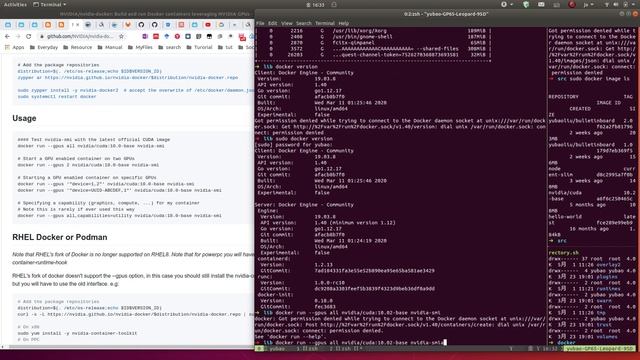Viewport: 640px width, 360px height.
Task: Click the 'sudo systemctl restart docker' code line
Action: pos(57,97)
